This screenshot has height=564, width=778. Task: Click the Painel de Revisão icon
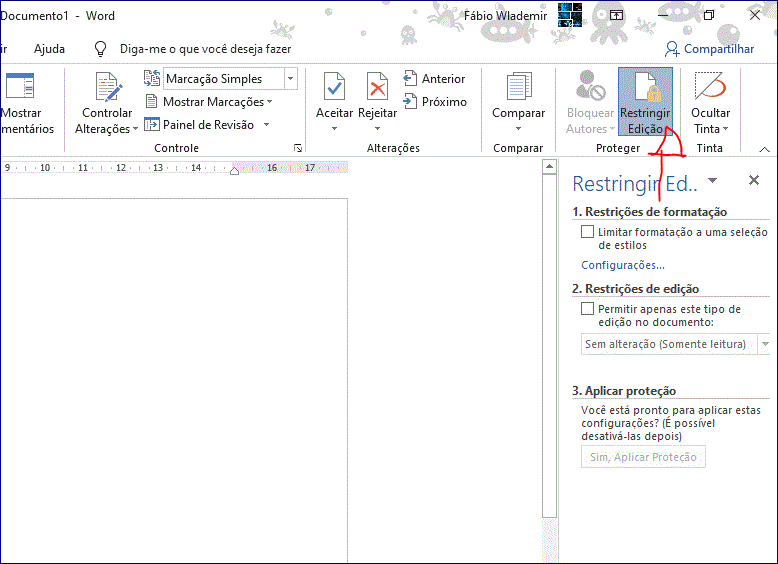151,125
